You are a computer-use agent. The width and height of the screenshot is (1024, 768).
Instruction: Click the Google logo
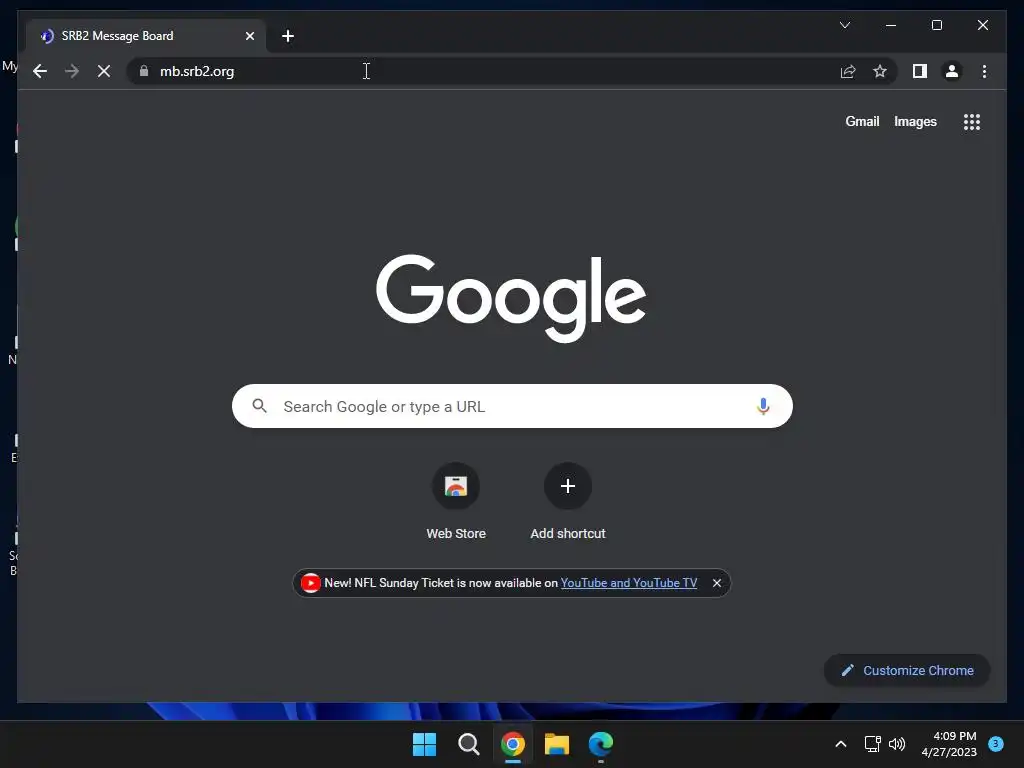click(511, 298)
